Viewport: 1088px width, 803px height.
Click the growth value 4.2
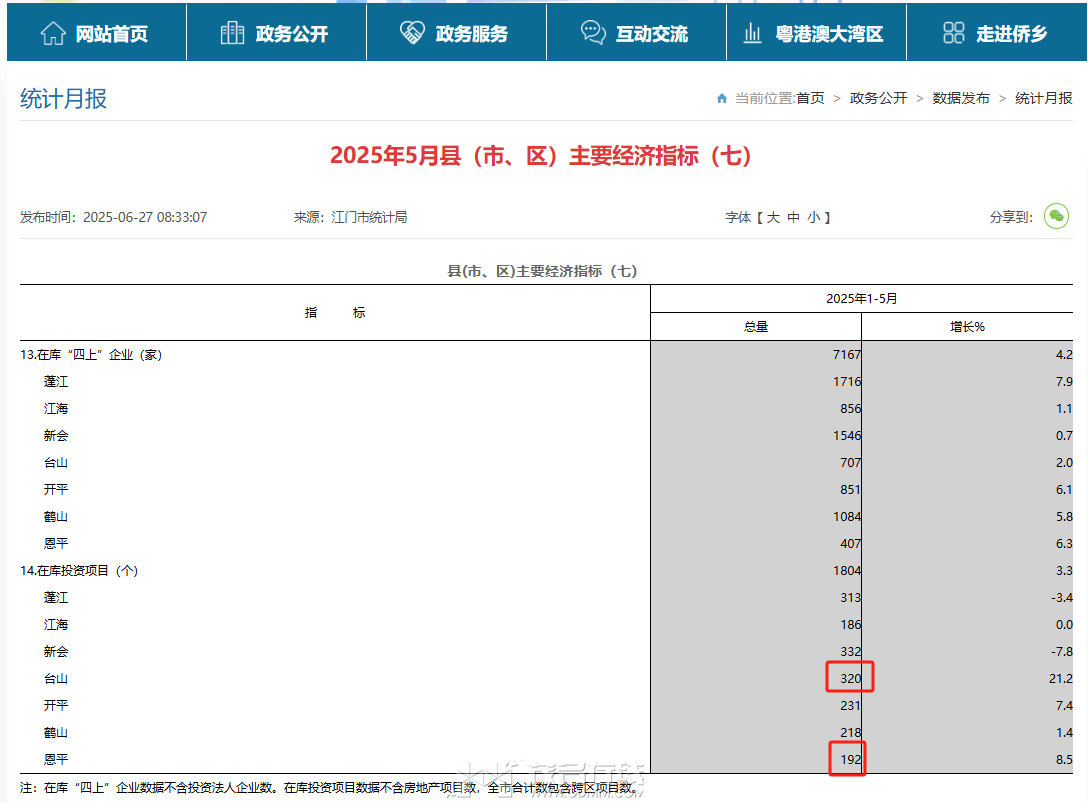coord(1064,355)
